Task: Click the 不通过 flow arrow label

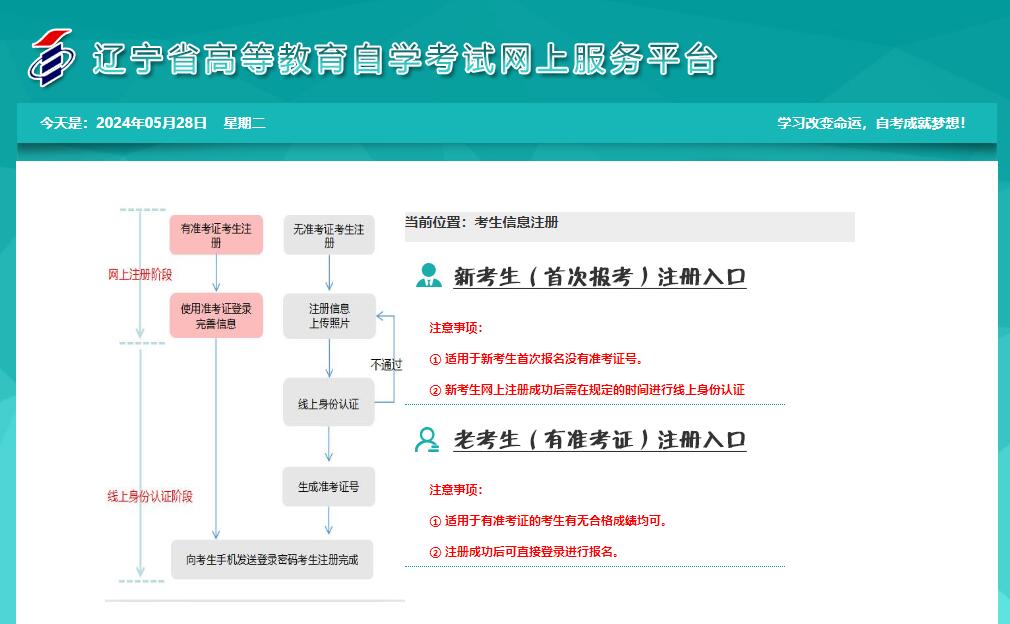Action: (x=387, y=365)
